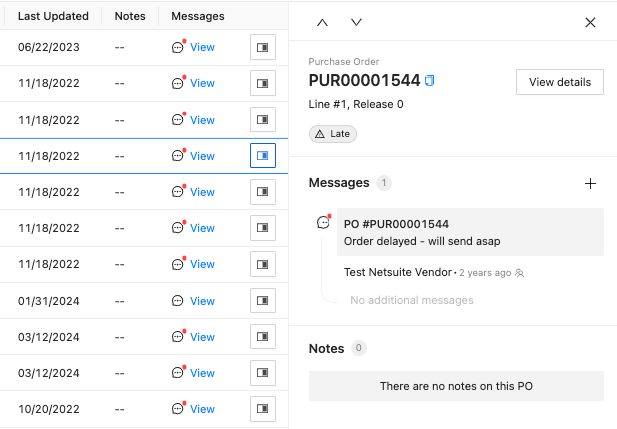The height and width of the screenshot is (429, 617).
Task: Click the notes dash in the 06/22/2023 row
Action: (x=120, y=48)
